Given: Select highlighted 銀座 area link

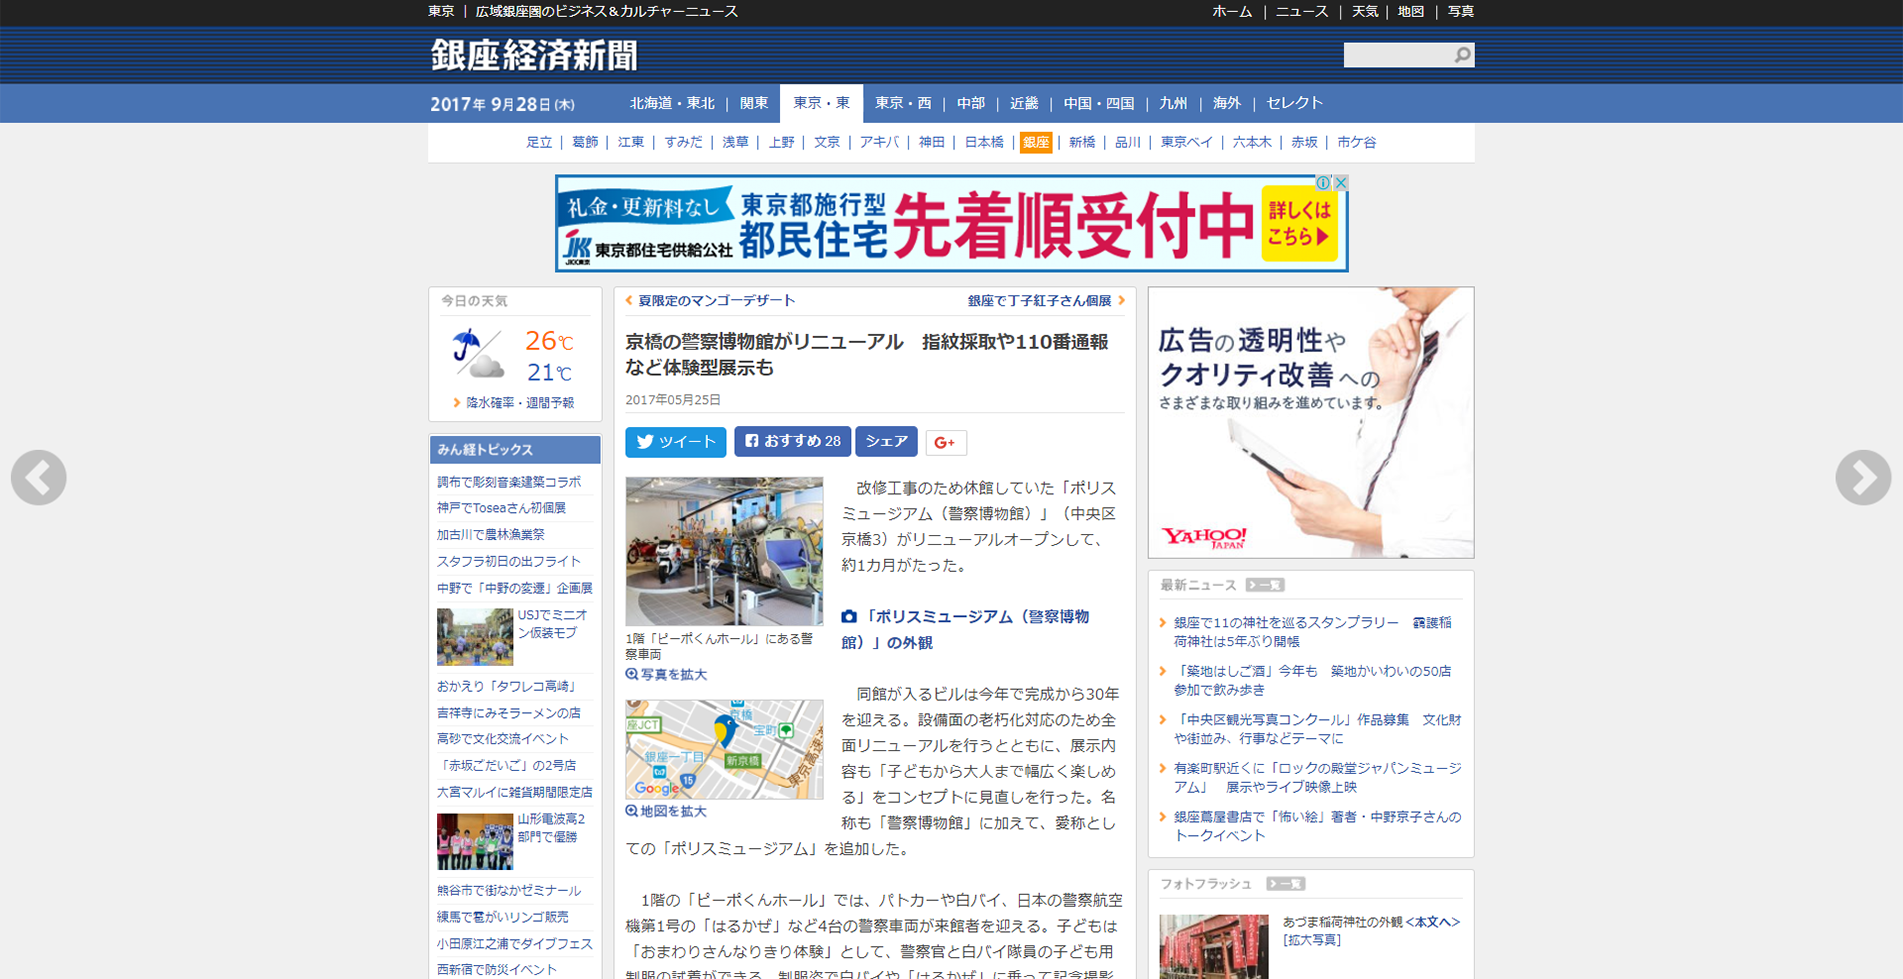Looking at the screenshot, I should (1035, 143).
